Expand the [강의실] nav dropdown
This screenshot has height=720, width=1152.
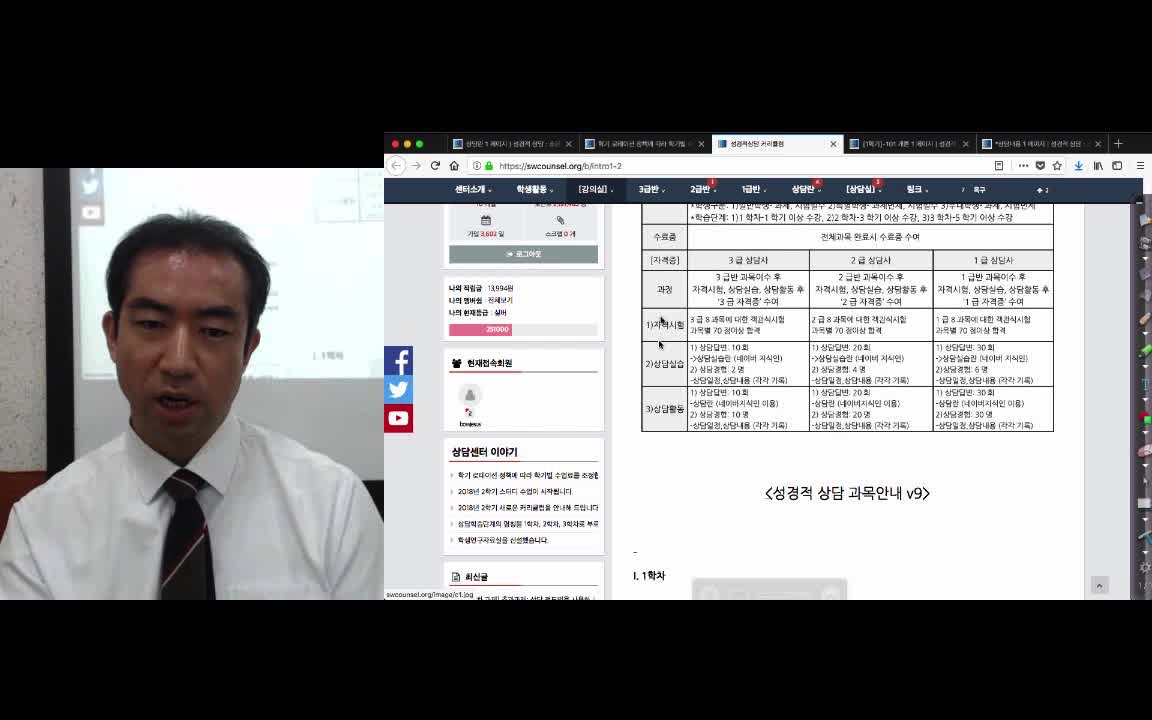click(595, 190)
